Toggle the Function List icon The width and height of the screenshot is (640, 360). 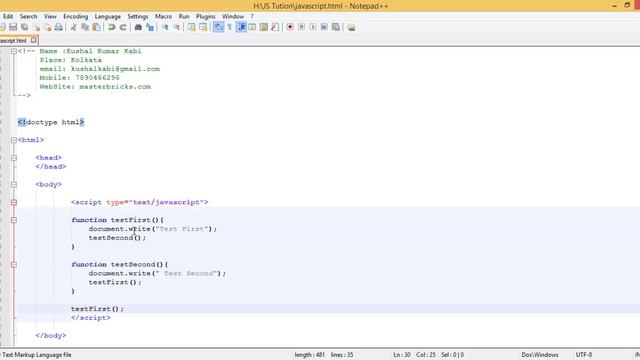(x=275, y=27)
